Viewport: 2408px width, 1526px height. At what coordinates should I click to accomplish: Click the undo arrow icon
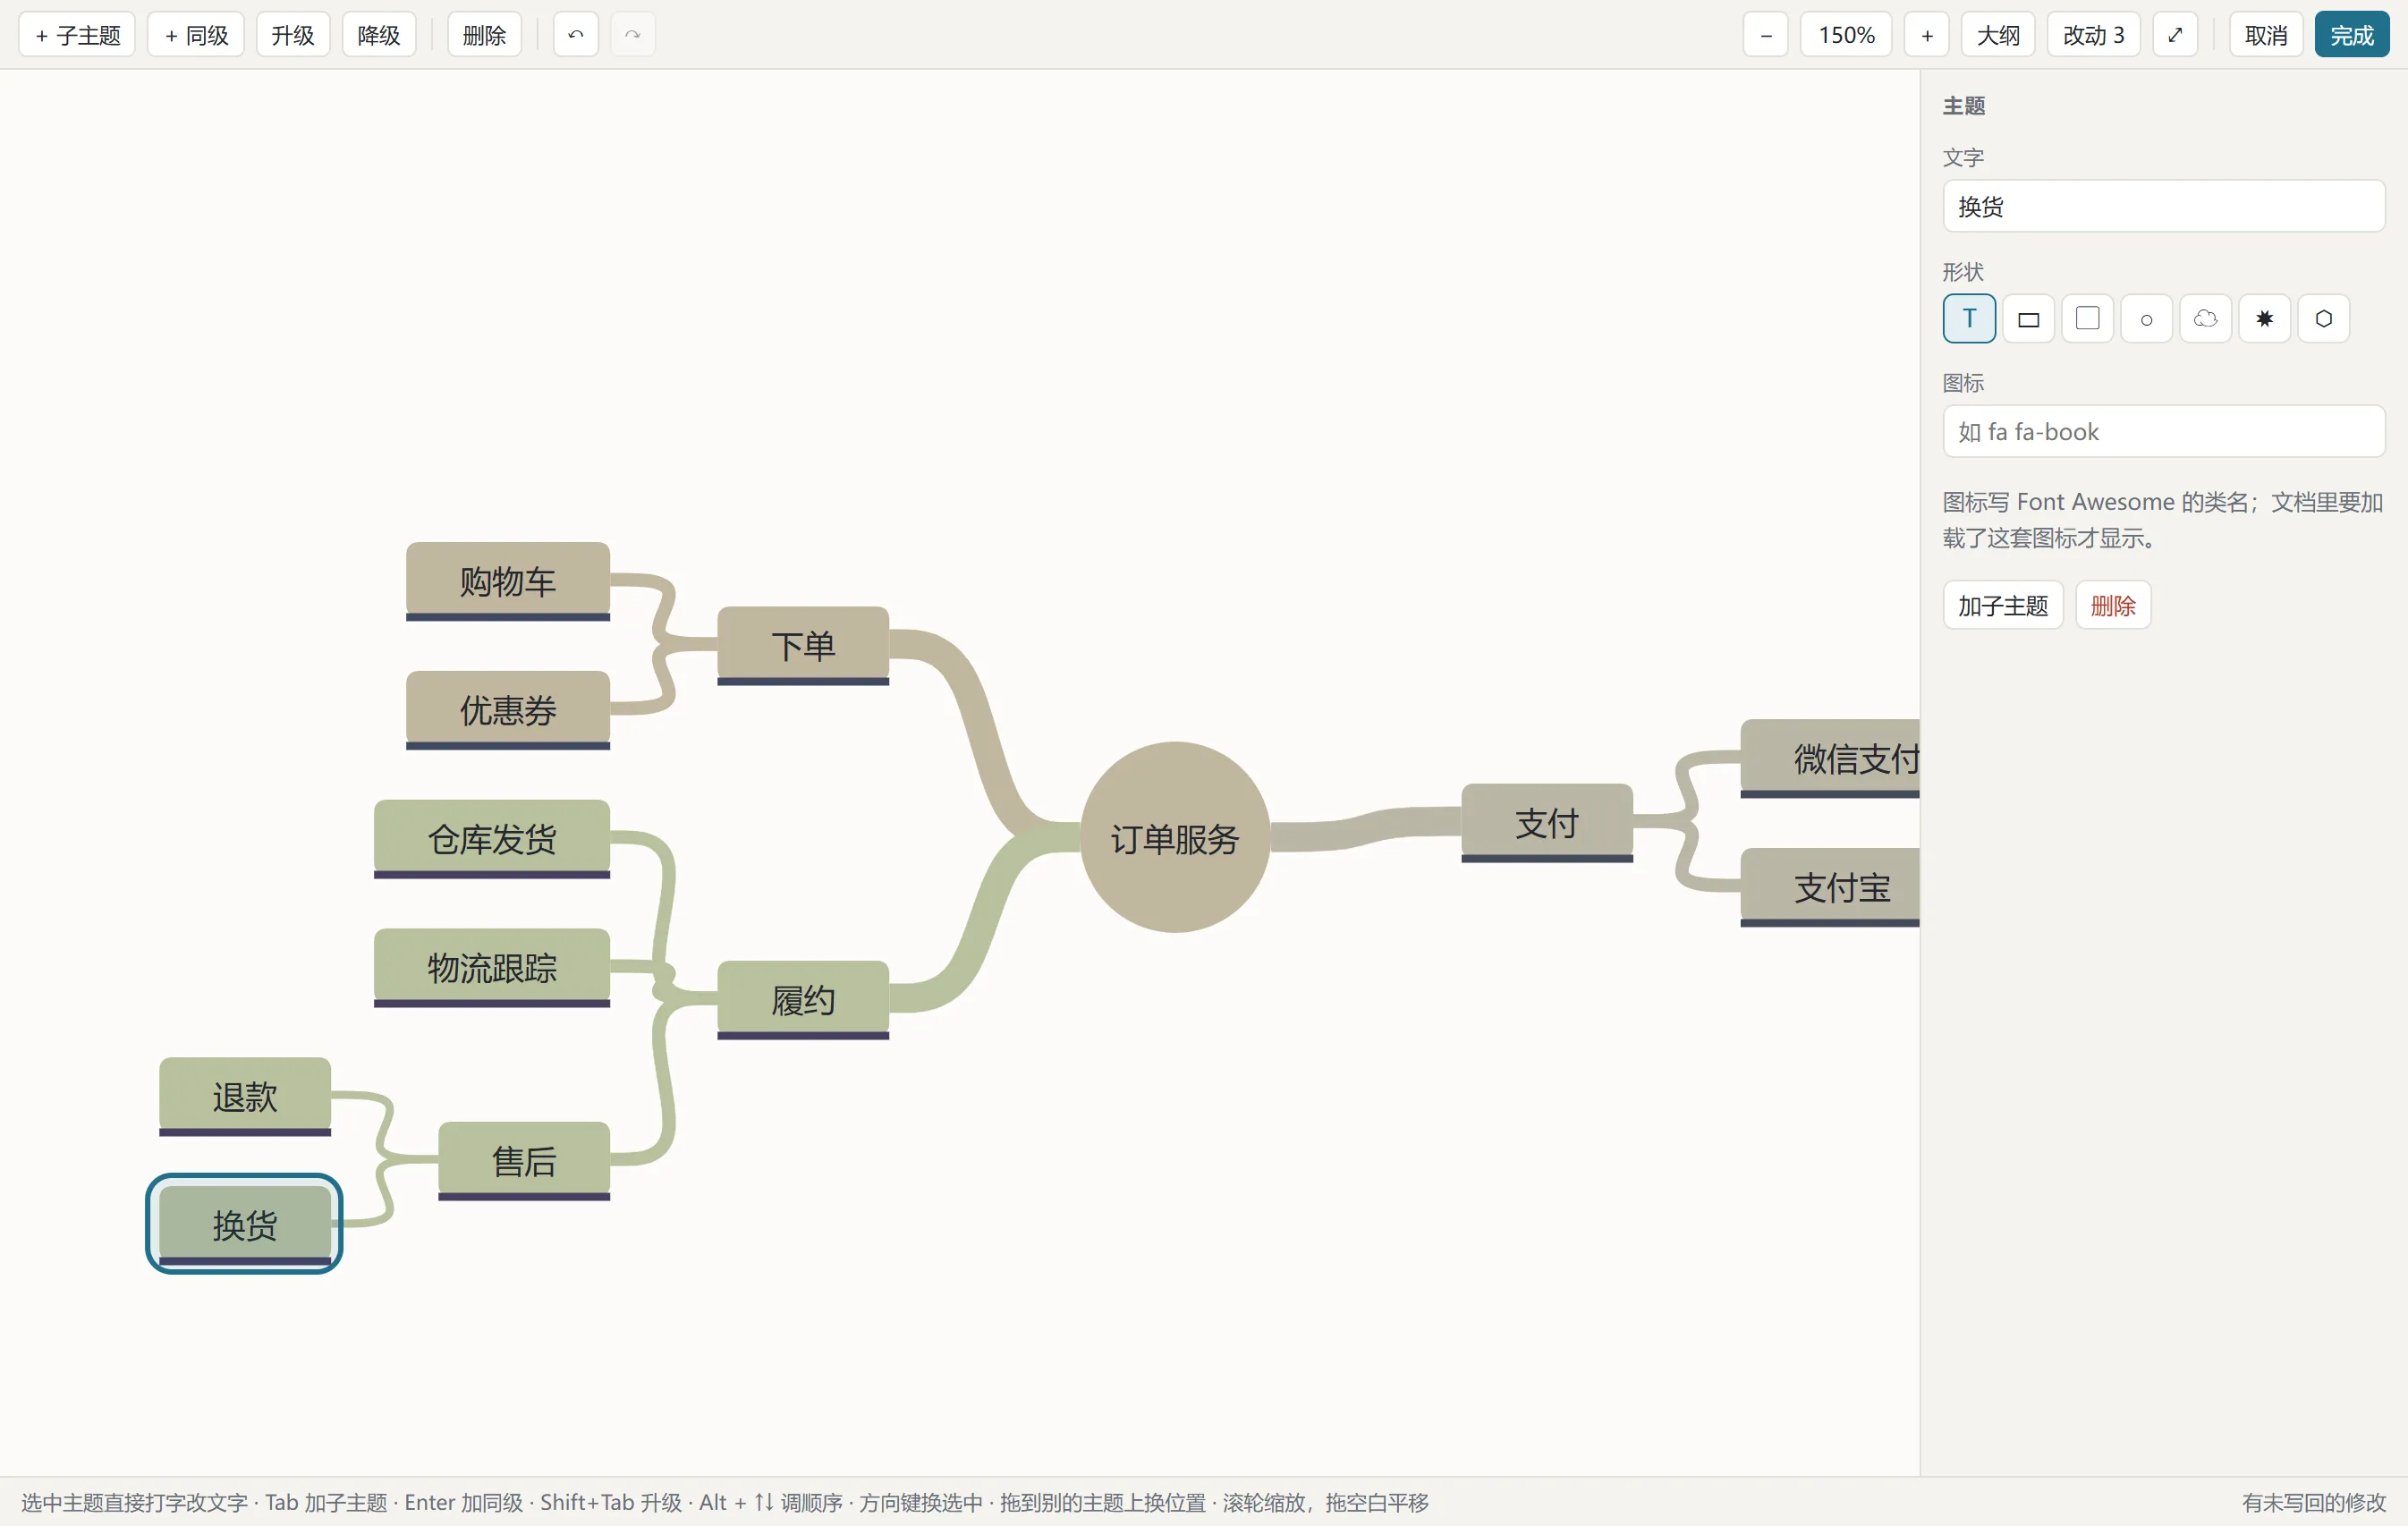tap(576, 35)
